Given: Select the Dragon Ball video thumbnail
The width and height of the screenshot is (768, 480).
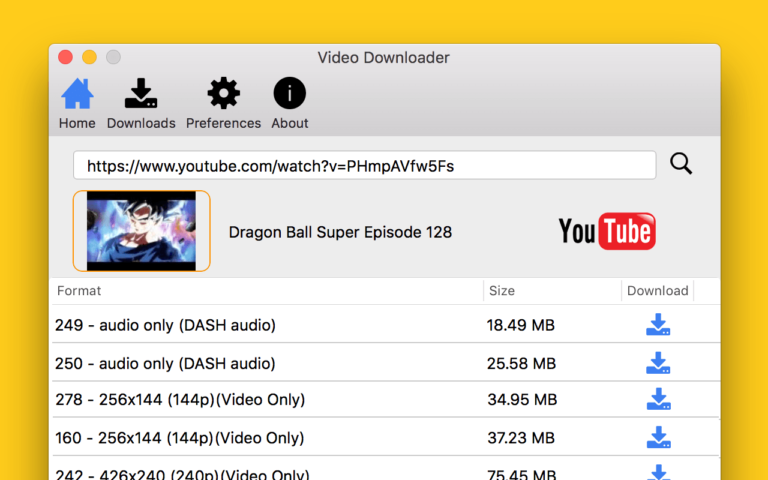Looking at the screenshot, I should point(142,231).
